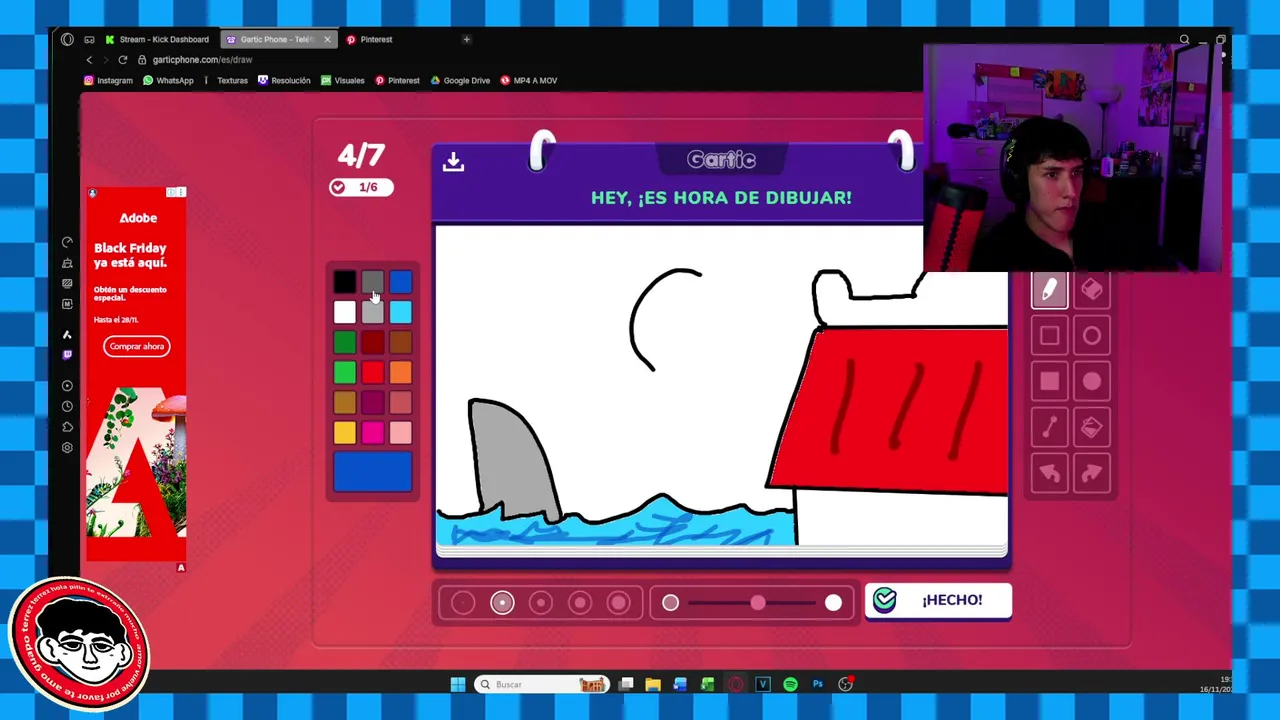This screenshot has width=1280, height=720.
Task: Adjust the opacity slider handle
Action: pyautogui.click(x=758, y=602)
